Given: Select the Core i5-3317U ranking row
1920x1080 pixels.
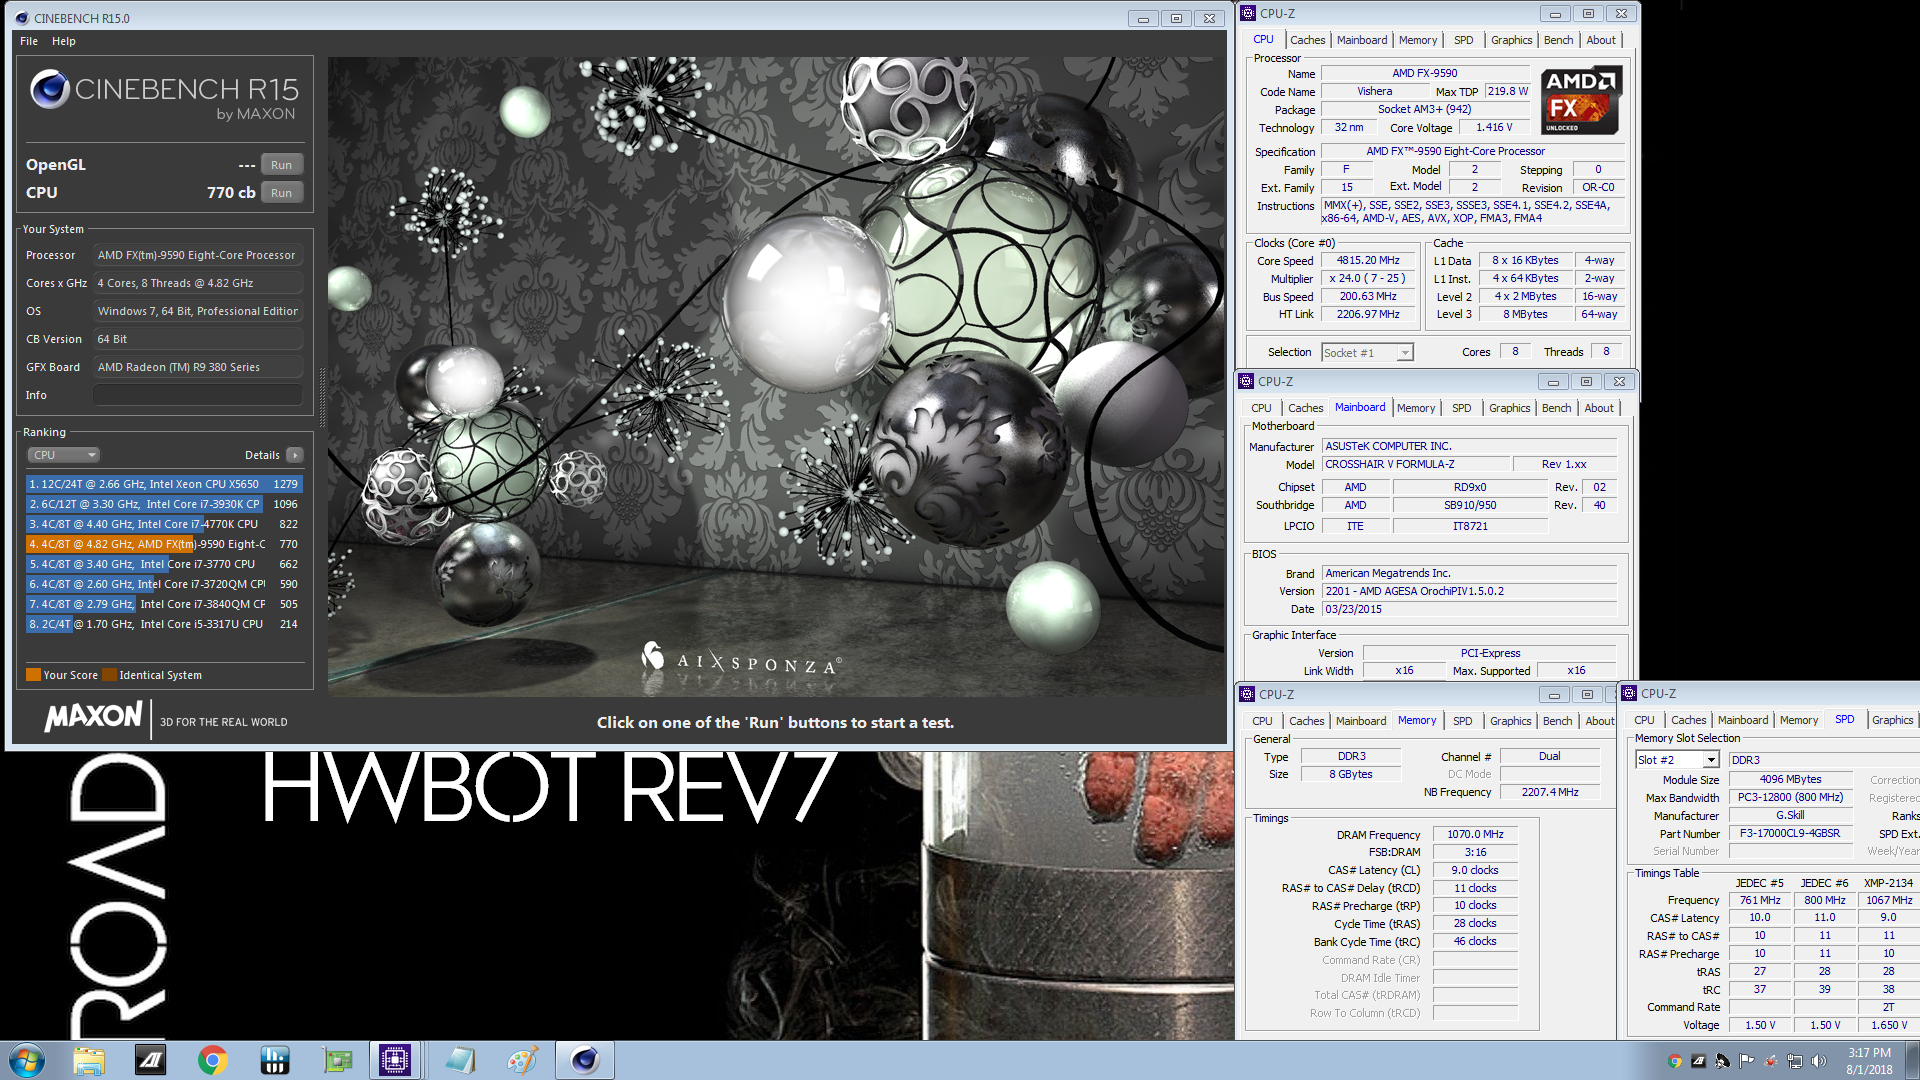Looking at the screenshot, I should [164, 624].
